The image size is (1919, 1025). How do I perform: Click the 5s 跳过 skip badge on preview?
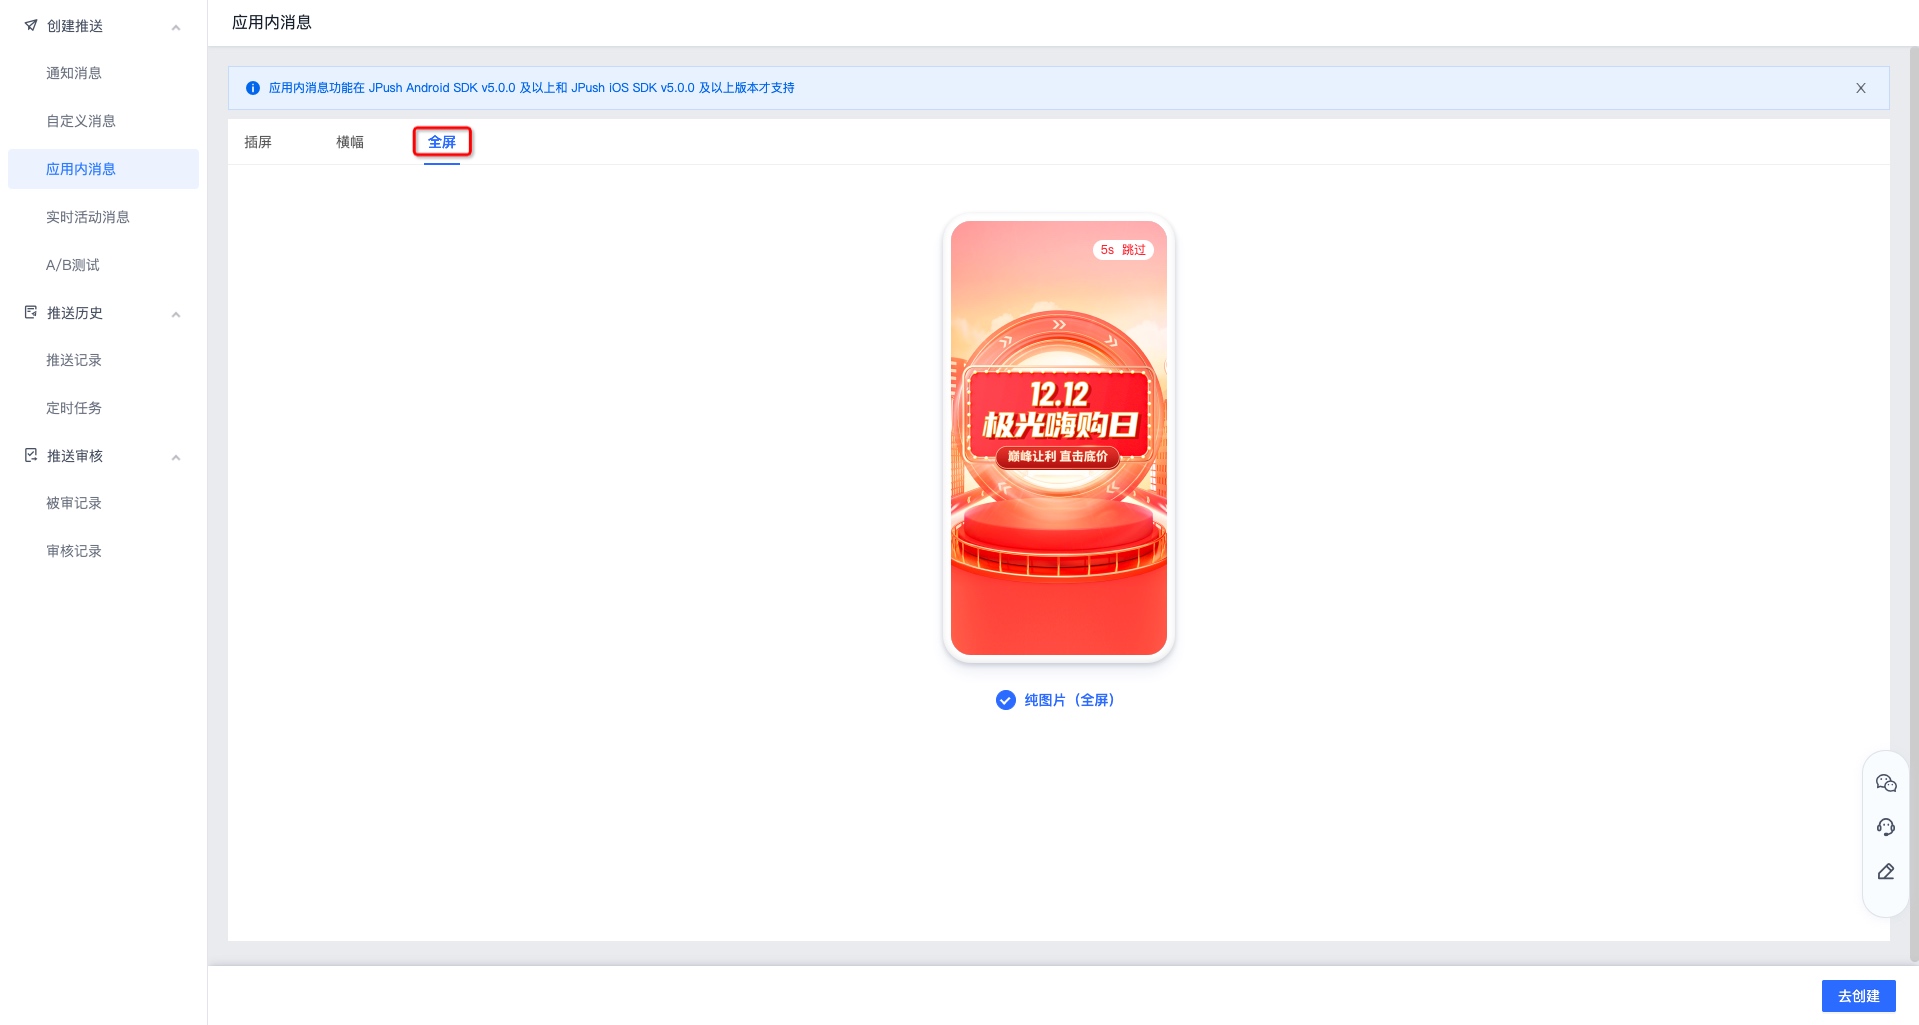1123,250
